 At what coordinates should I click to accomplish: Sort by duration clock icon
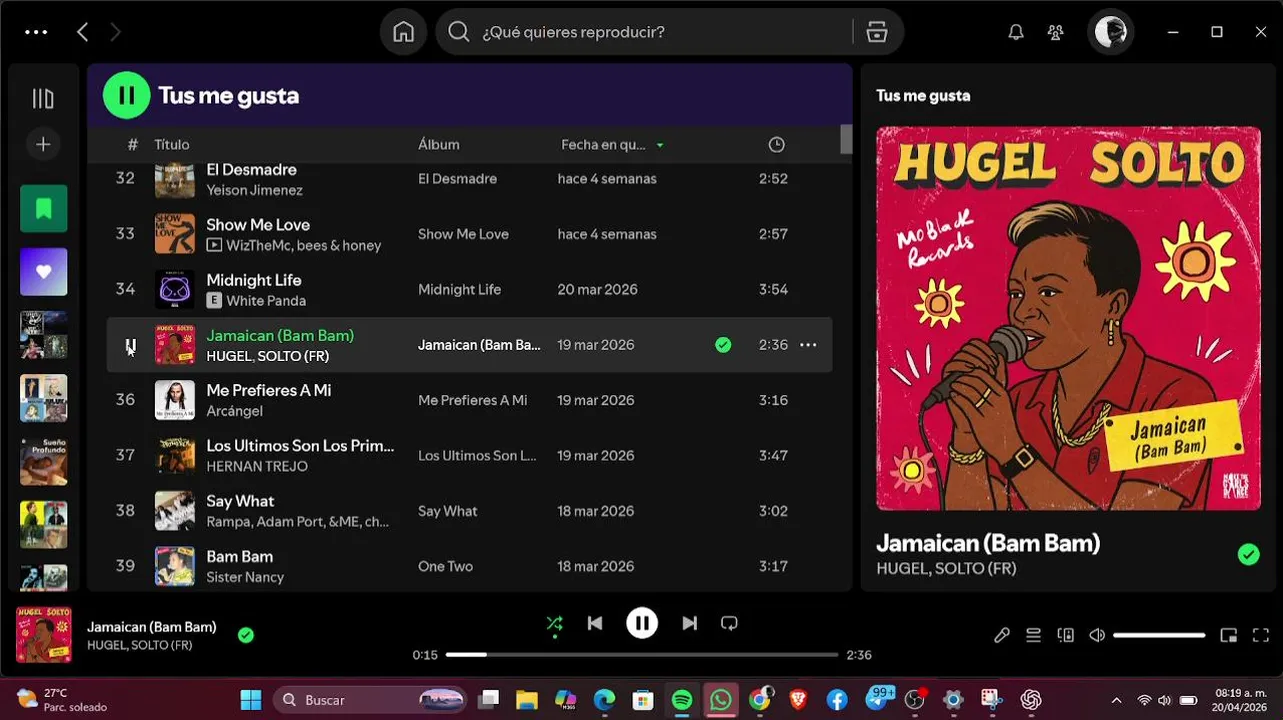pos(776,145)
